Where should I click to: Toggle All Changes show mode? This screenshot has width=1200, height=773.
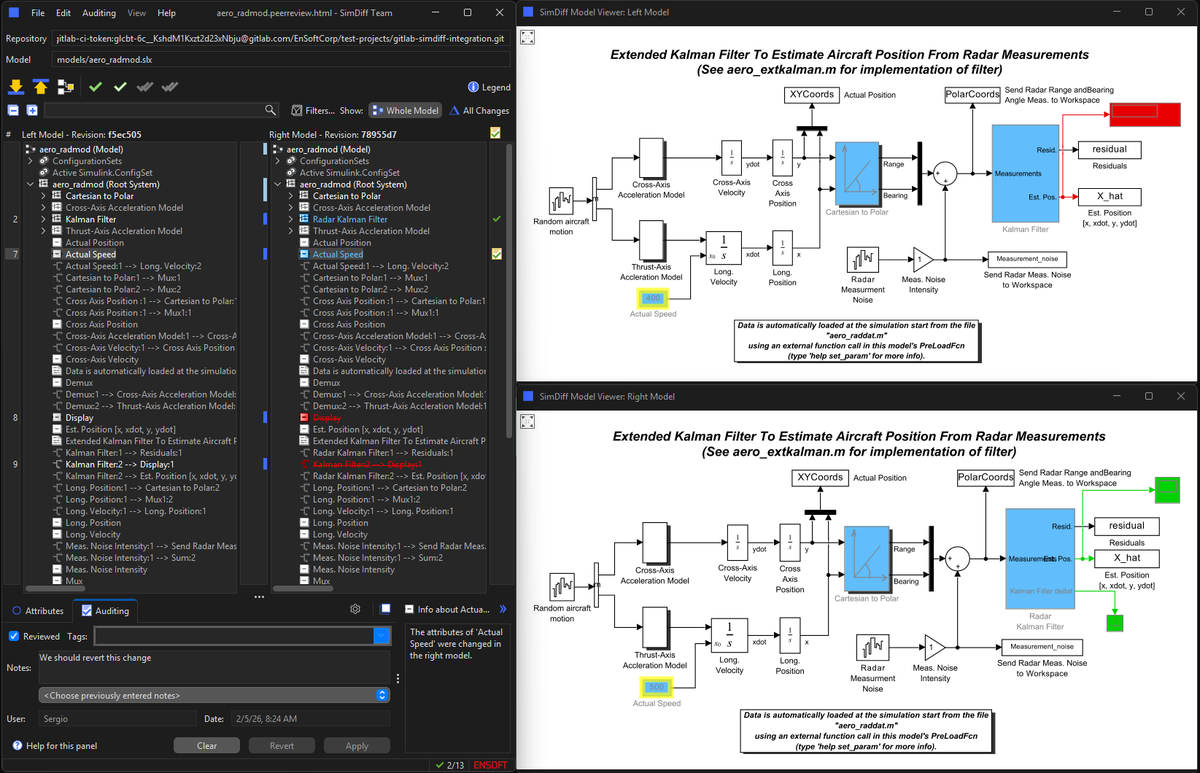pyautogui.click(x=479, y=111)
